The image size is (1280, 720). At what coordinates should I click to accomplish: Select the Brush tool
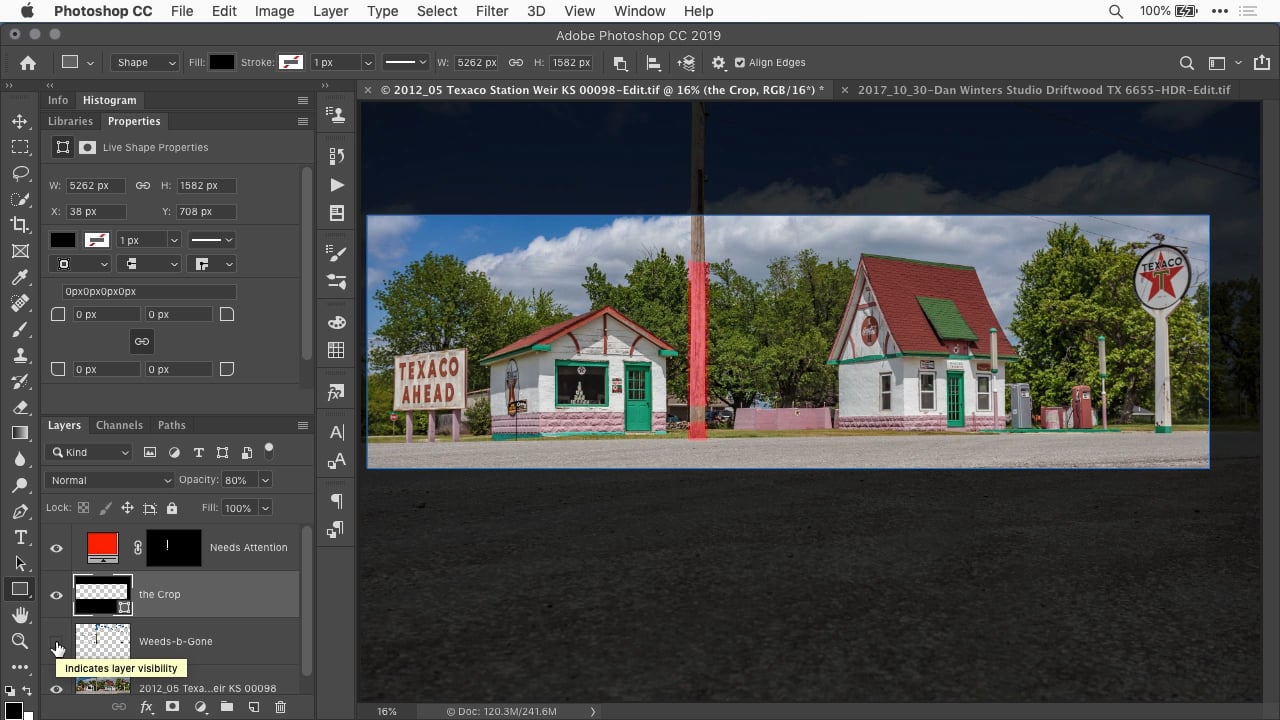[19, 329]
